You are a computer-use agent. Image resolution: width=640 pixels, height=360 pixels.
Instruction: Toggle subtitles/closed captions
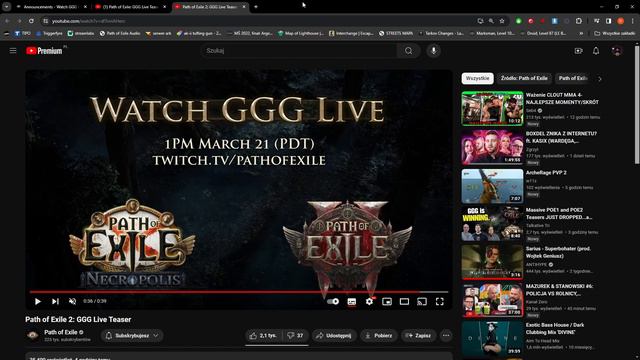coord(351,301)
